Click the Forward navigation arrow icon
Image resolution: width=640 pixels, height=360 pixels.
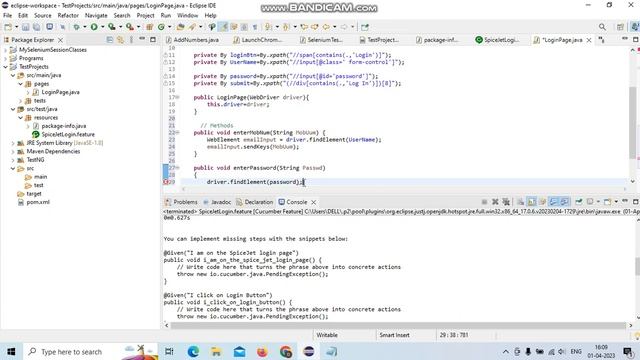point(344,27)
